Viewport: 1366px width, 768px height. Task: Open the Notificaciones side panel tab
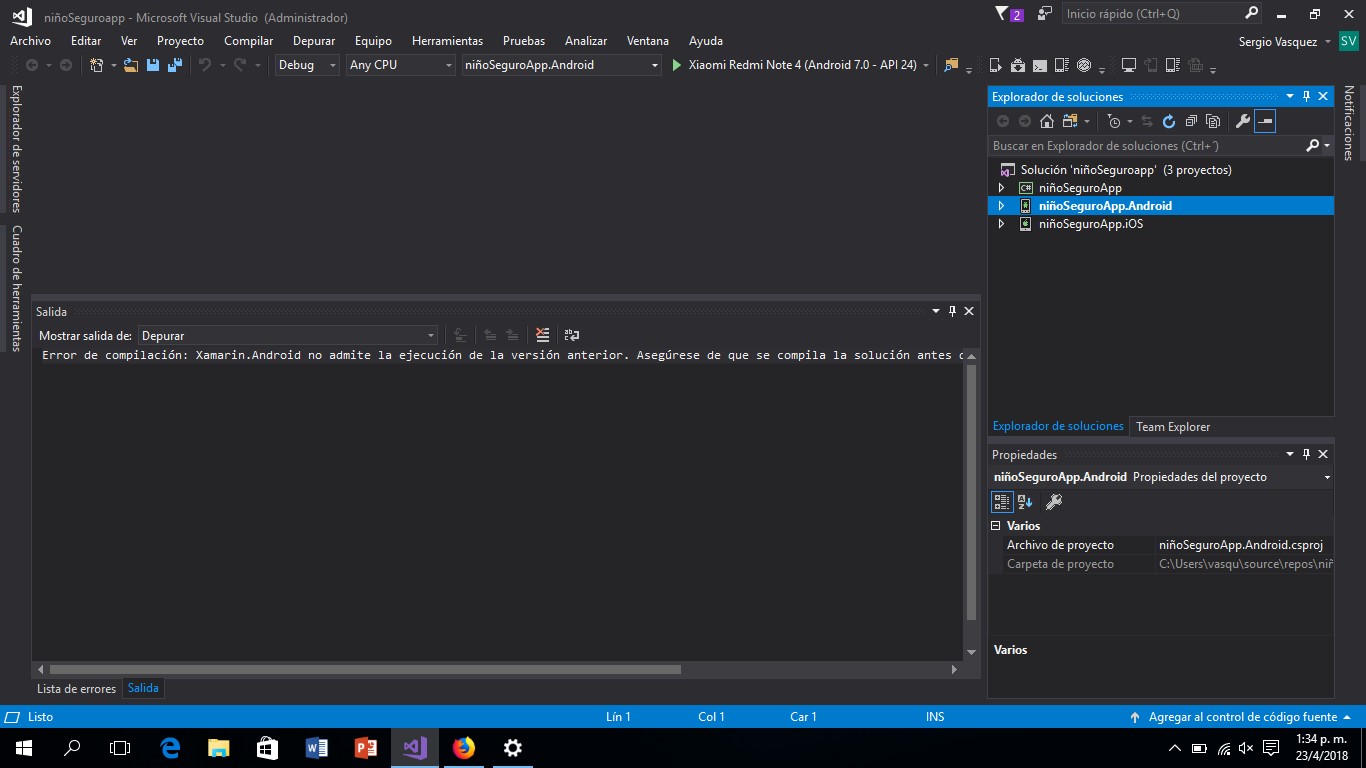(1348, 123)
